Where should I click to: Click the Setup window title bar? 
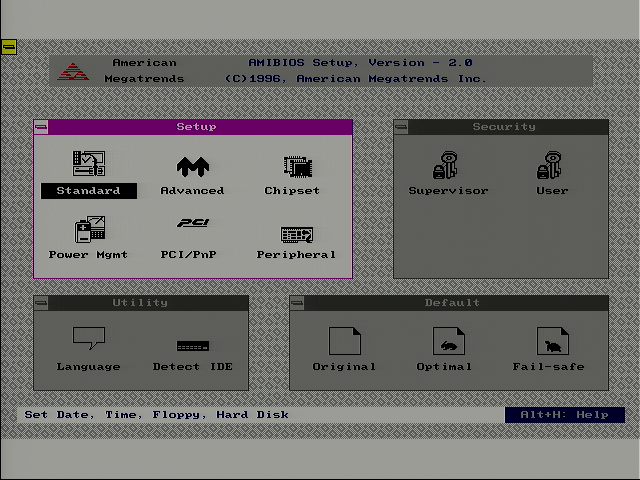click(x=197, y=127)
